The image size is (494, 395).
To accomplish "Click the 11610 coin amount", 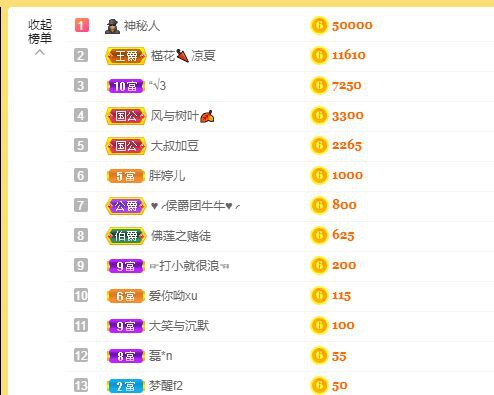I will coord(349,55).
